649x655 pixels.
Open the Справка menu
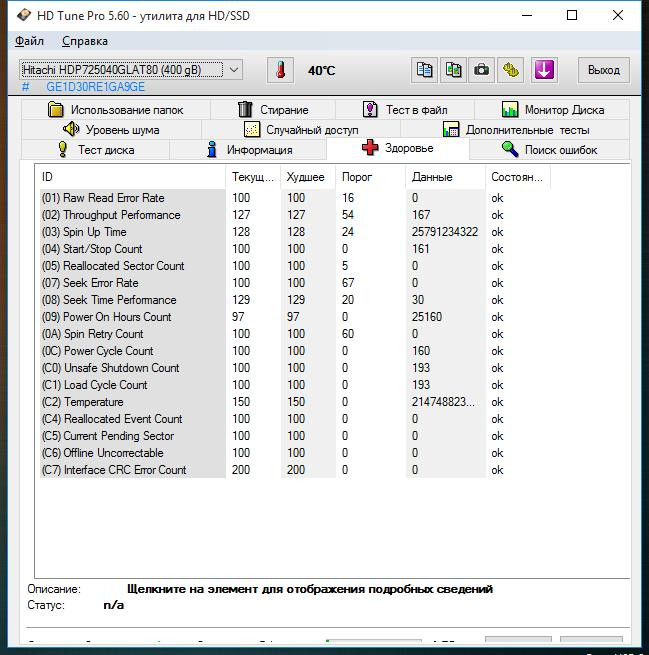point(85,41)
